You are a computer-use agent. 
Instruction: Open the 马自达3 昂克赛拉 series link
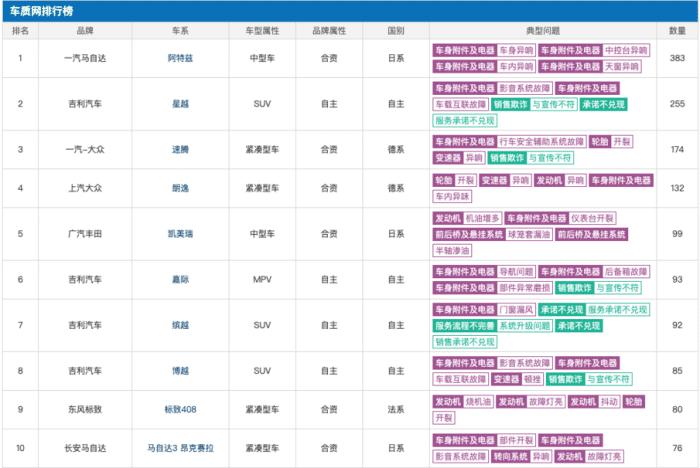(x=180, y=448)
